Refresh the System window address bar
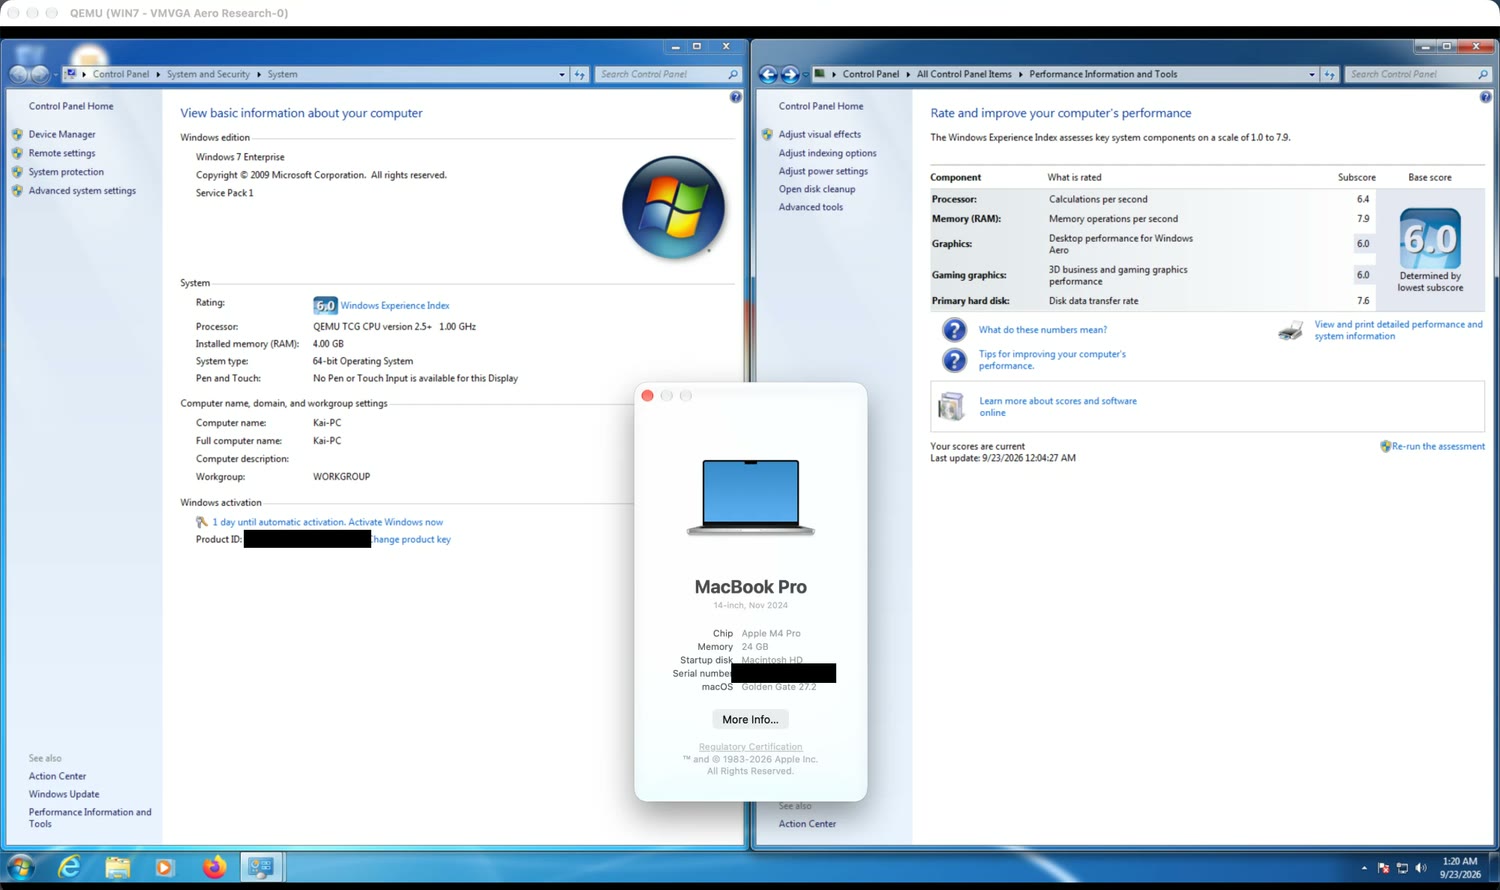The width and height of the screenshot is (1500, 890). pos(580,74)
